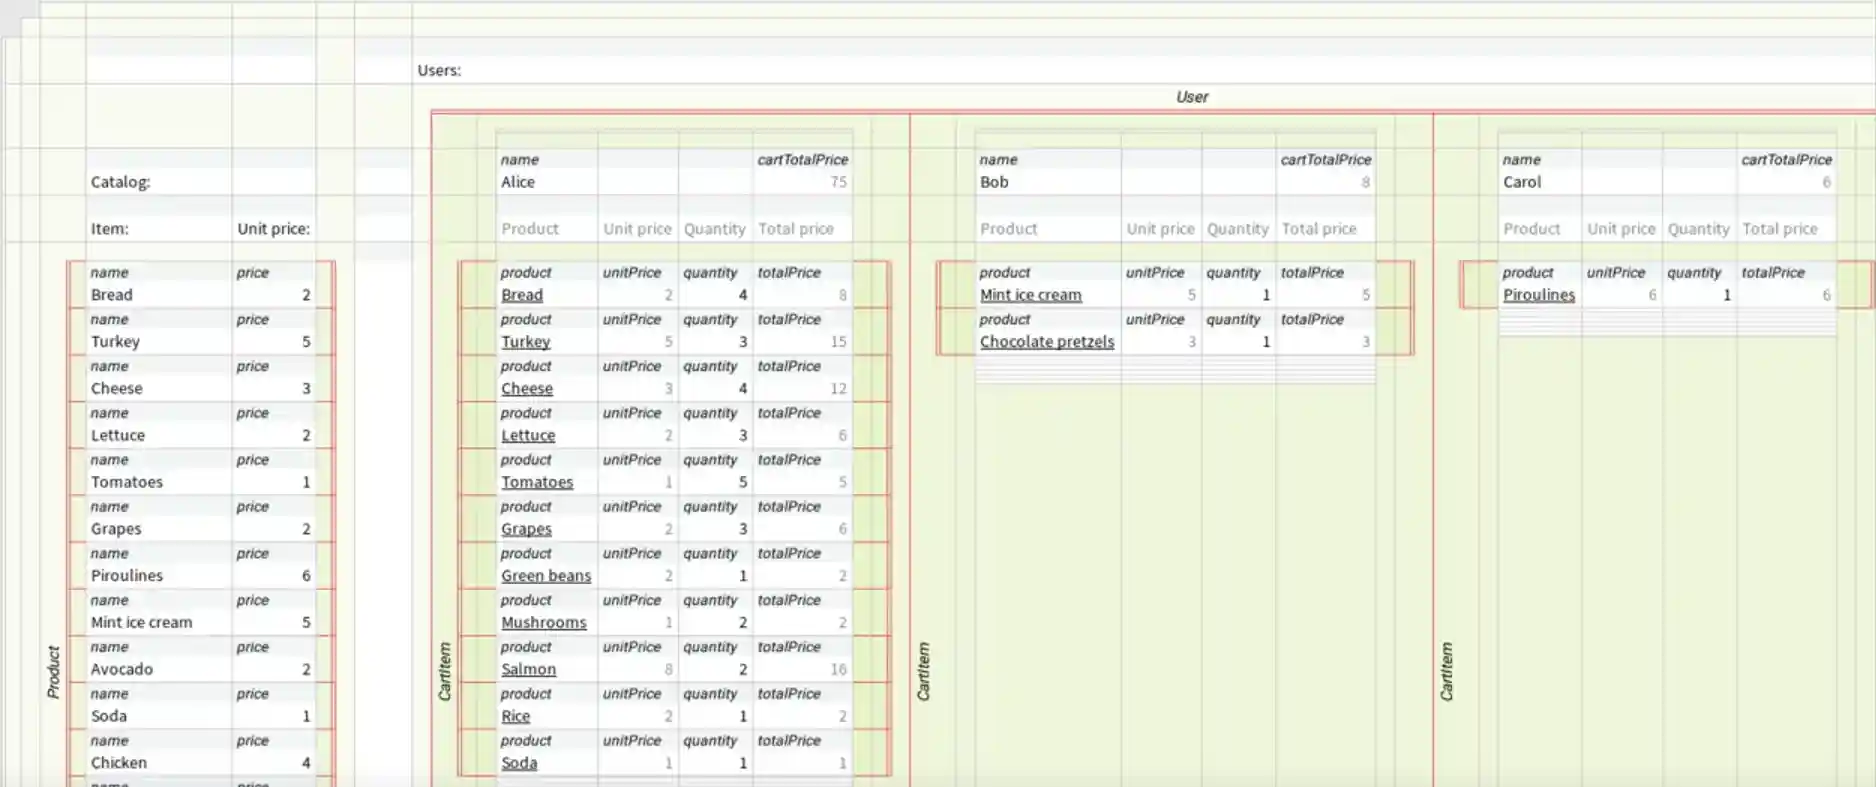Screen dimensions: 1876x787
Task: Click the quantity cell in Alice's Turkey row
Action: pyautogui.click(x=715, y=342)
